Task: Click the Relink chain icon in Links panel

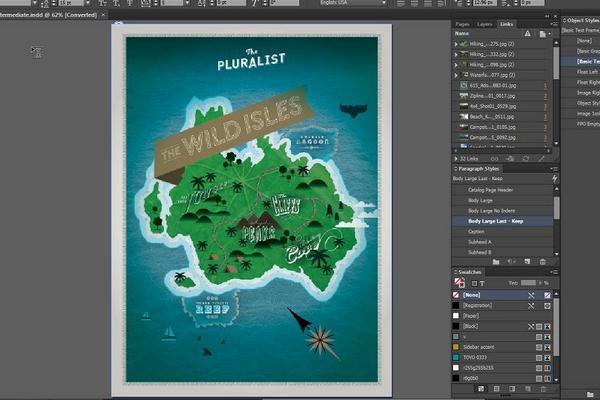Action: (494, 158)
